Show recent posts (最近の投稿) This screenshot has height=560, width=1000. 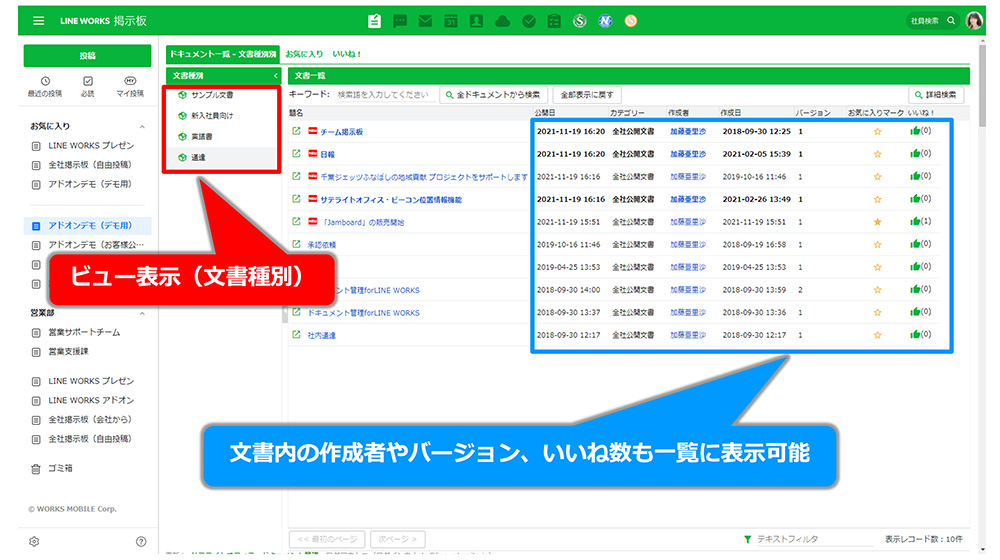pos(45,87)
